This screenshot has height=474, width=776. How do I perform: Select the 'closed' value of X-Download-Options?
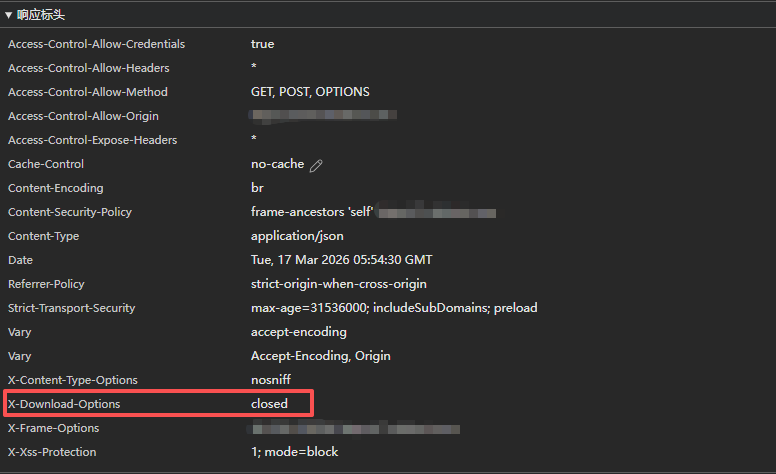tap(269, 404)
